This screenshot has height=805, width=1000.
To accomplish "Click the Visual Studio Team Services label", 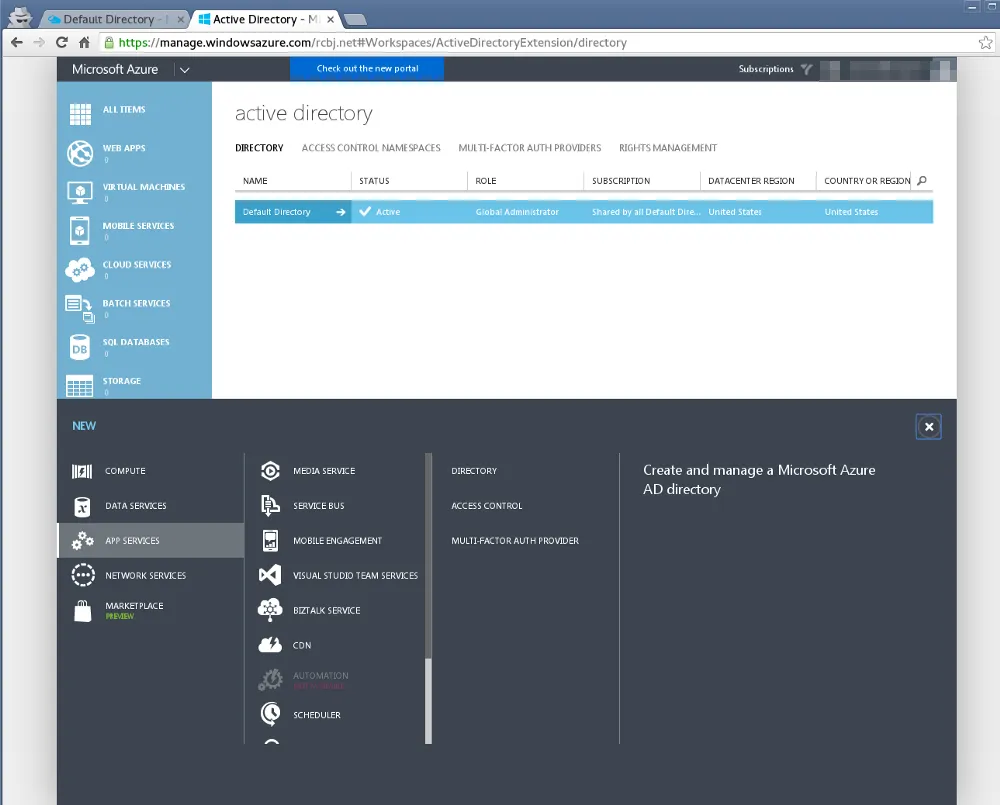I will (355, 575).
